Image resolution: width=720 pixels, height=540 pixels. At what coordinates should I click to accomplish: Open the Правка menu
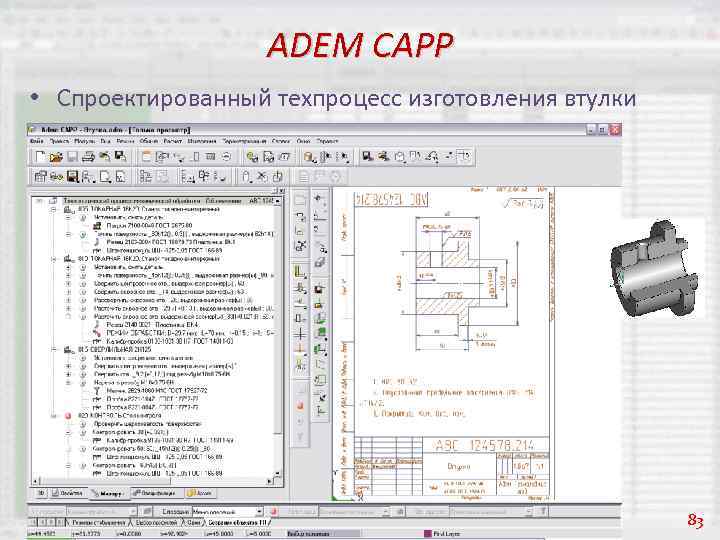(60, 141)
